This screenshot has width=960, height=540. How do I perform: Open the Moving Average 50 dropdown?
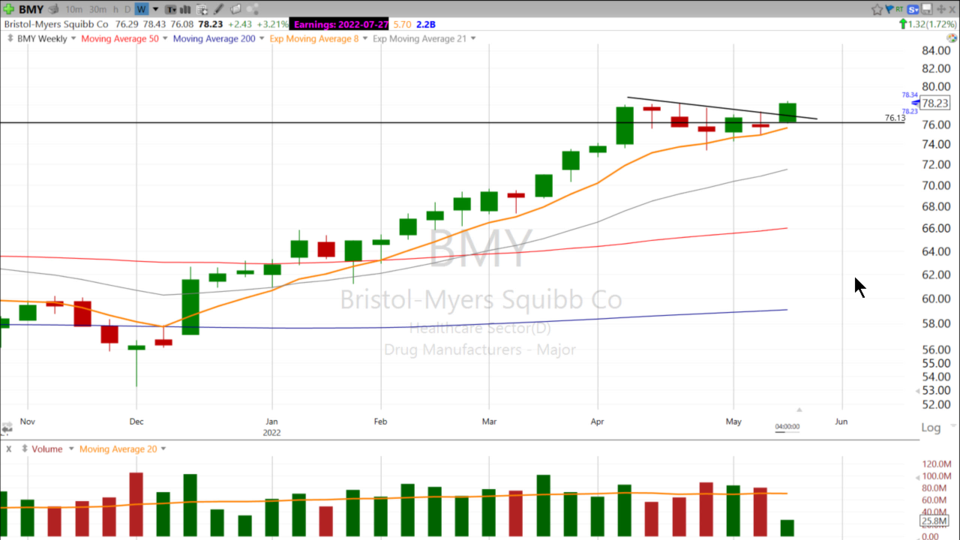(165, 39)
